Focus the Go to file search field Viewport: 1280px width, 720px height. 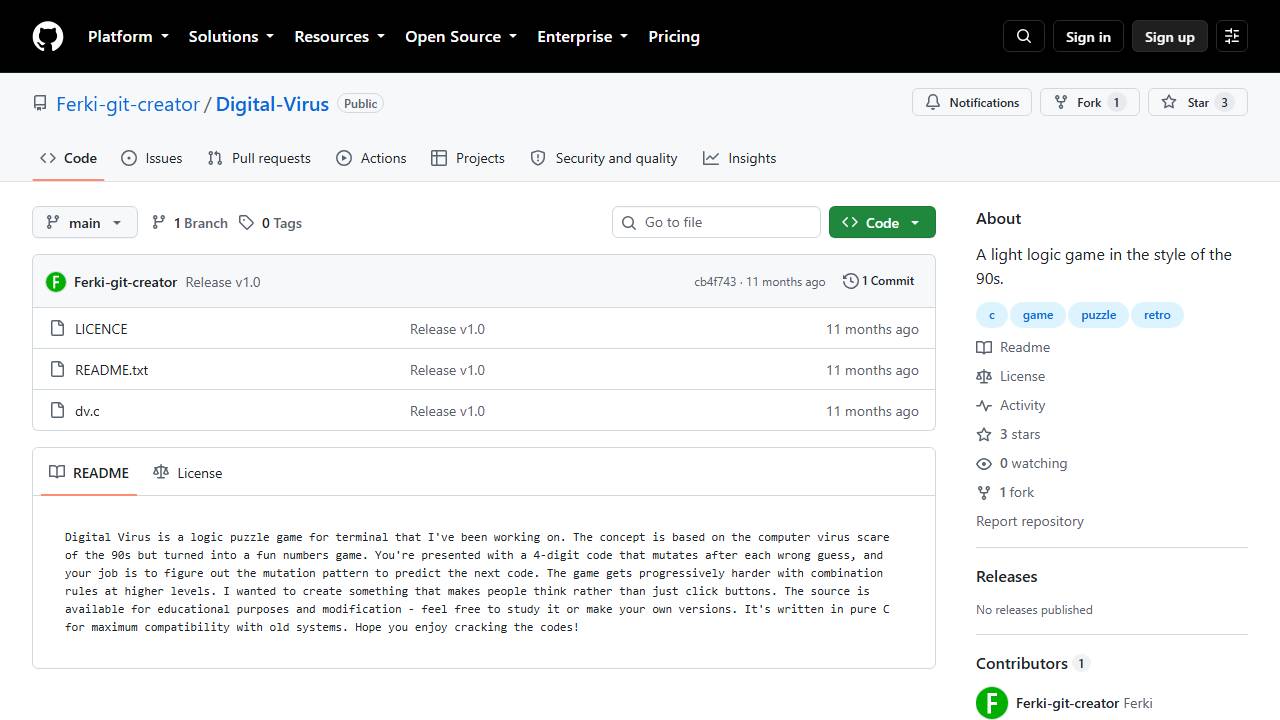716,222
